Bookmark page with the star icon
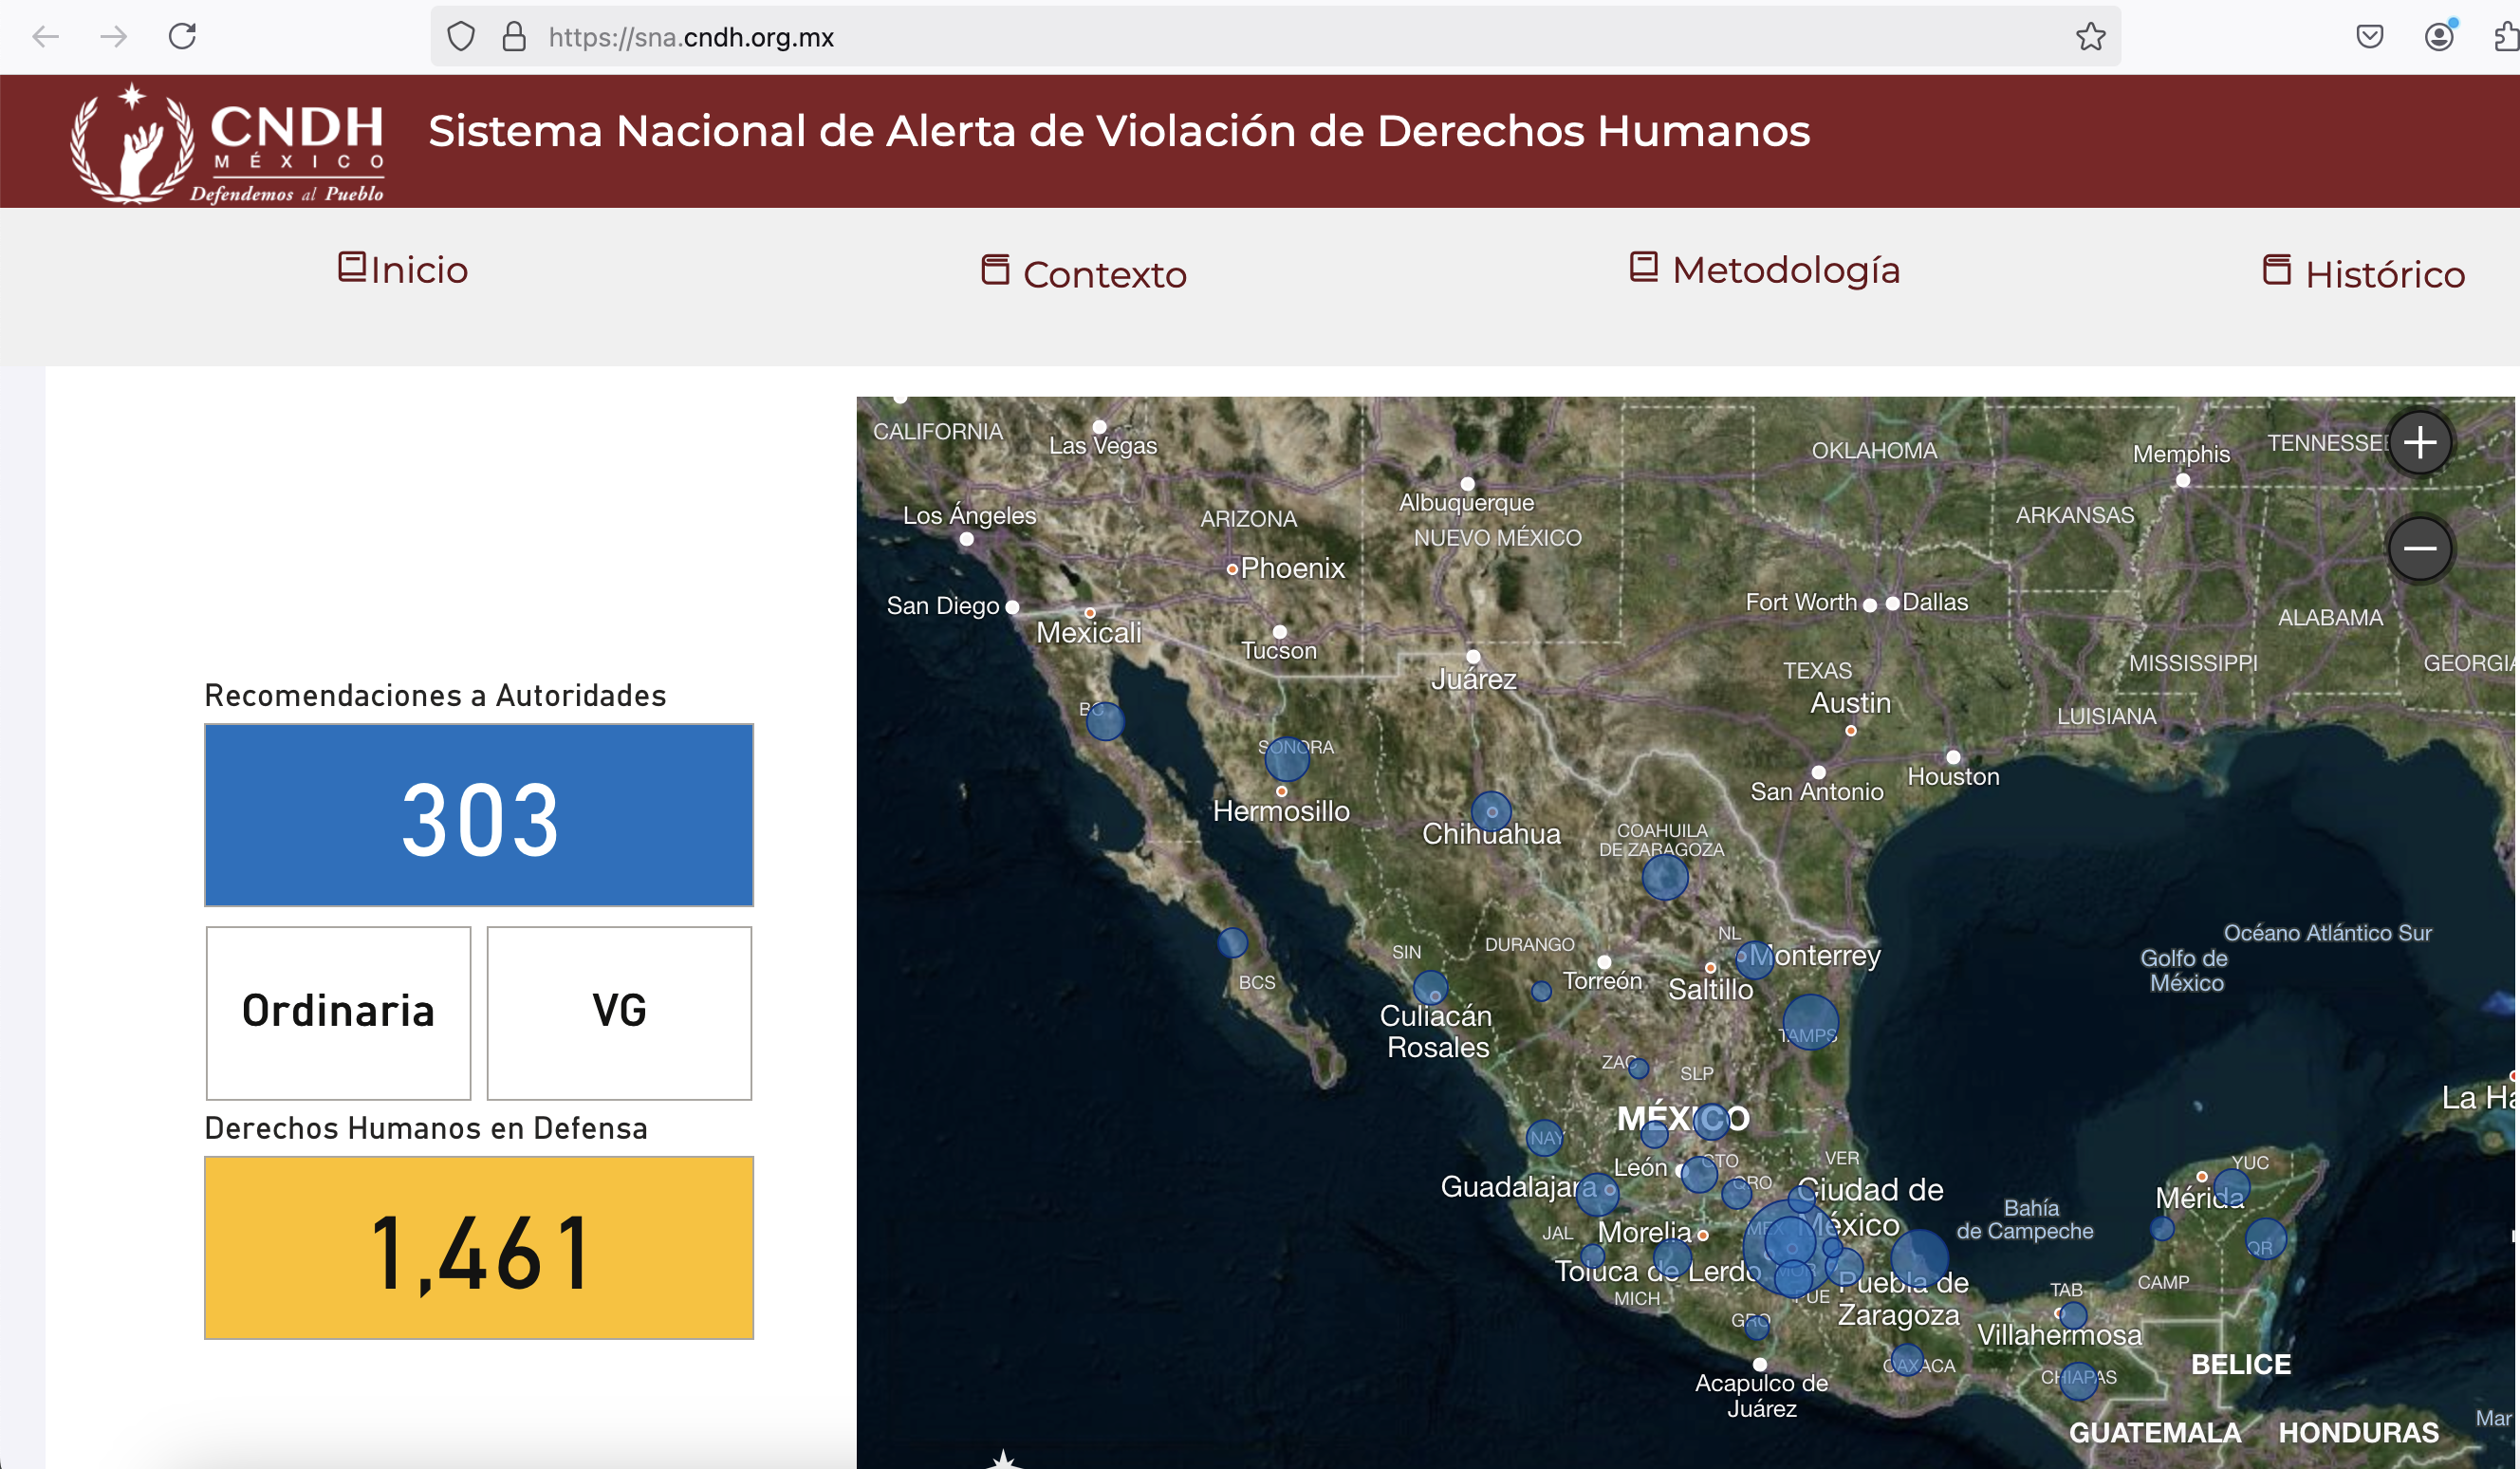Screen dimensions: 2520x1469 tap(2090, 37)
